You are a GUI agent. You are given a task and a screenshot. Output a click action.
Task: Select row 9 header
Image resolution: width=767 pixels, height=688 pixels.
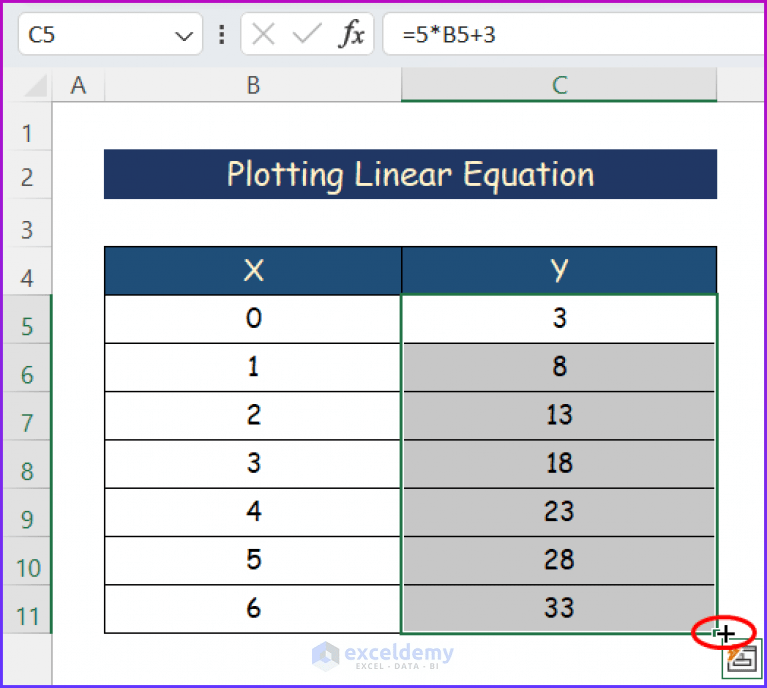(27, 512)
